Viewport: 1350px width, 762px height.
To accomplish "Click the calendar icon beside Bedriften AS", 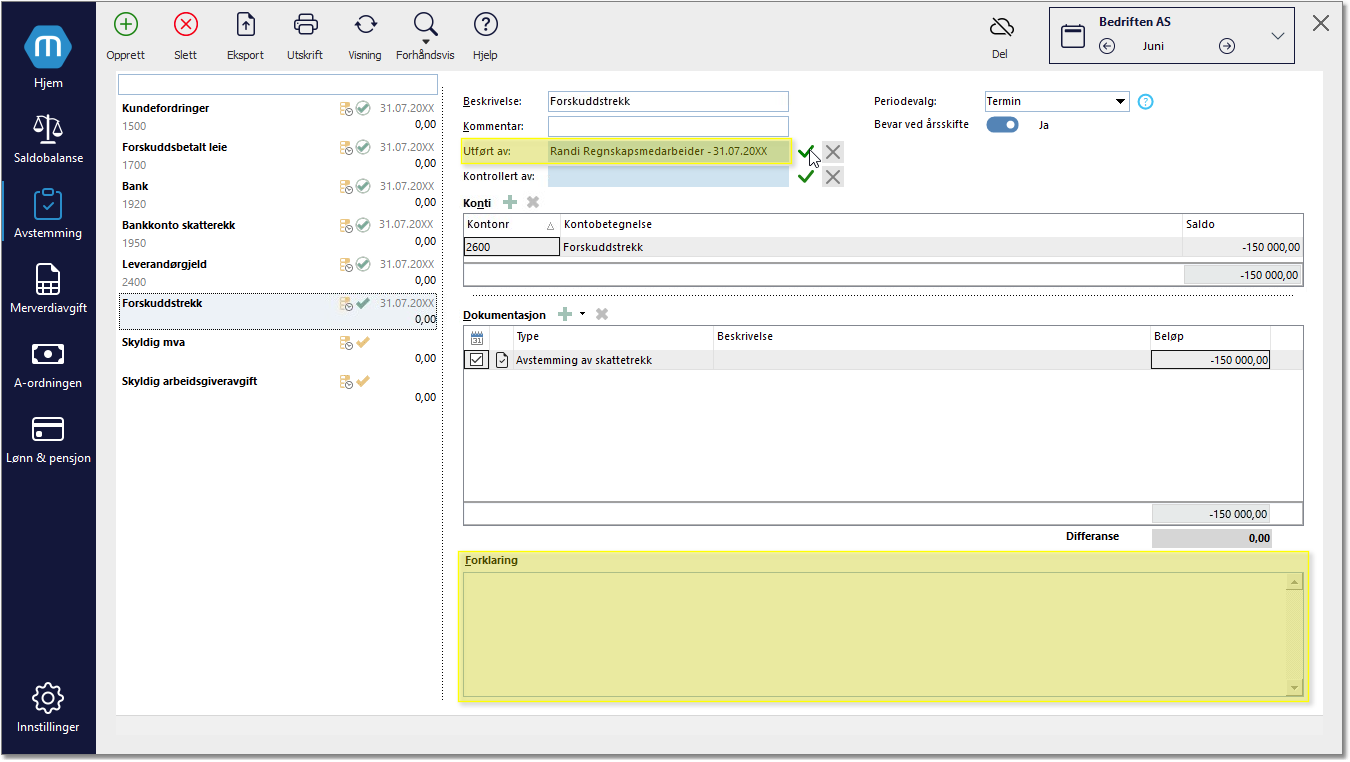I will coord(1073,36).
